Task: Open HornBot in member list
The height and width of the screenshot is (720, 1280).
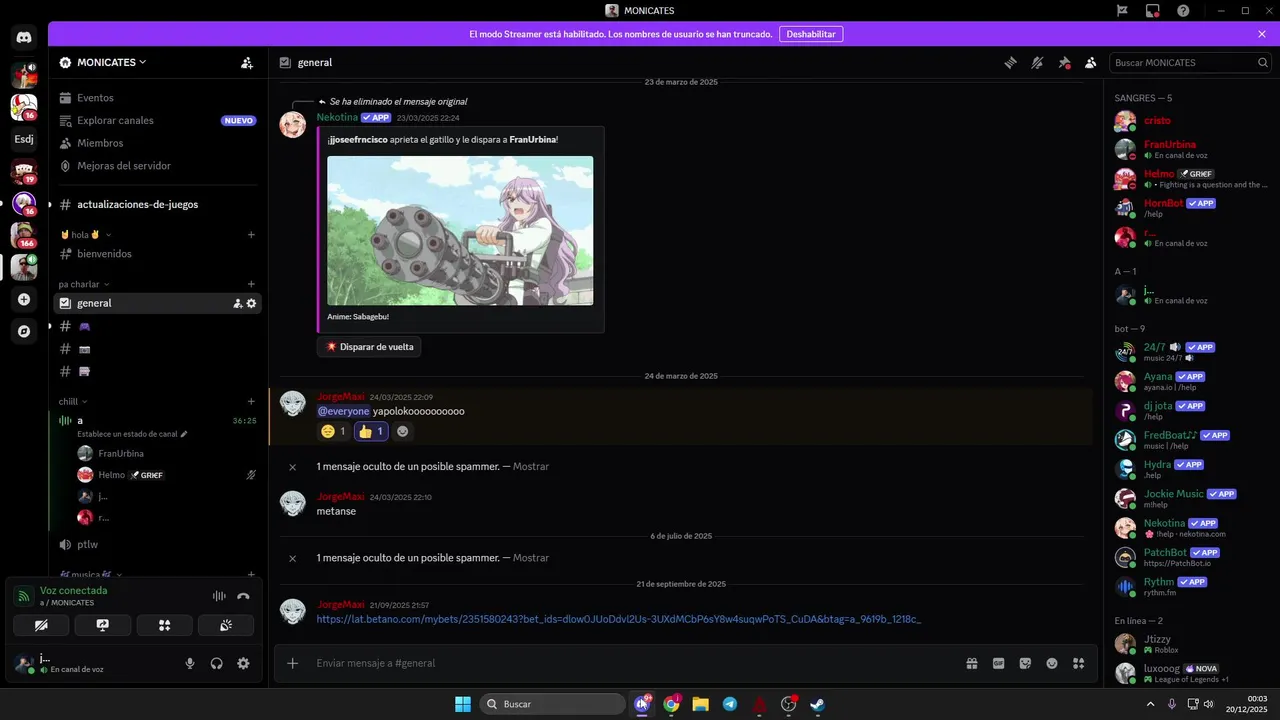Action: [x=1190, y=208]
